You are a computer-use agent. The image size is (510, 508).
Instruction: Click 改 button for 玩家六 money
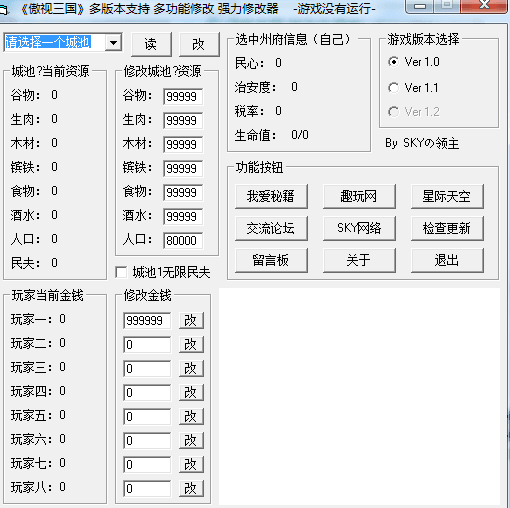[191, 441]
